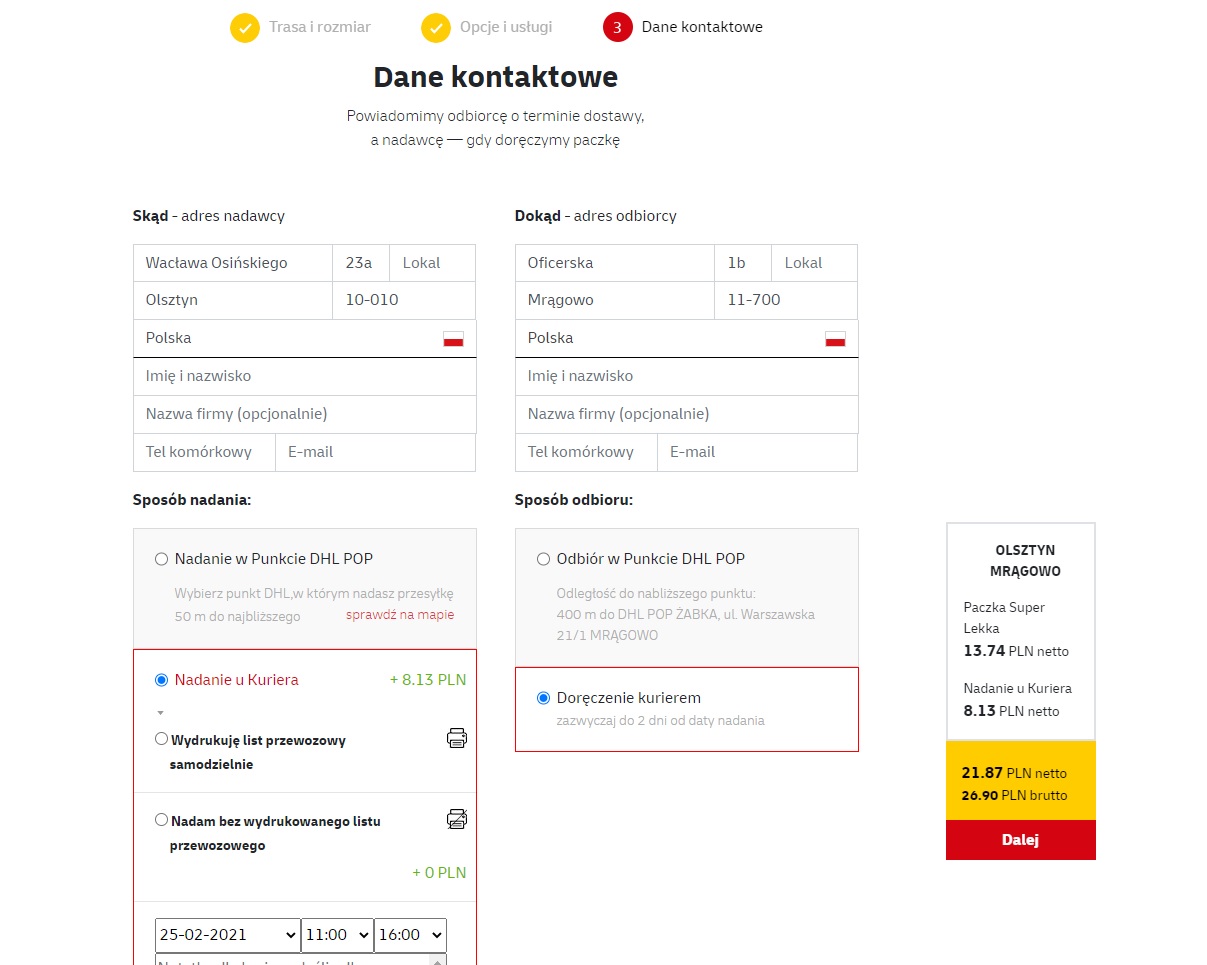
Task: Click the crossed-out printer icon beside Nadam bez wydrukowanego listu
Action: pos(457,819)
